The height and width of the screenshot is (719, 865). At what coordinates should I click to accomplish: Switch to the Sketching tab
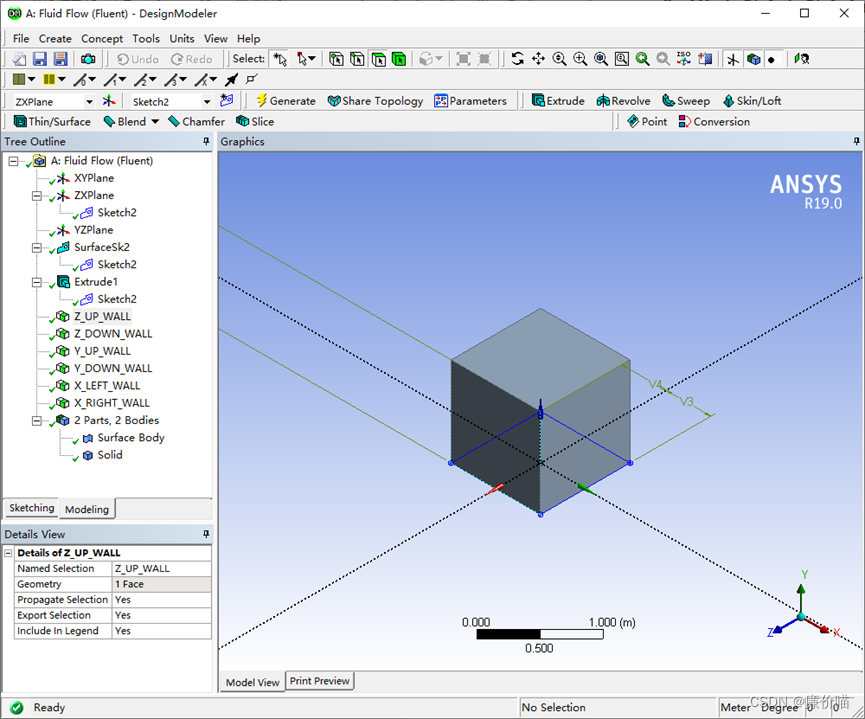31,508
